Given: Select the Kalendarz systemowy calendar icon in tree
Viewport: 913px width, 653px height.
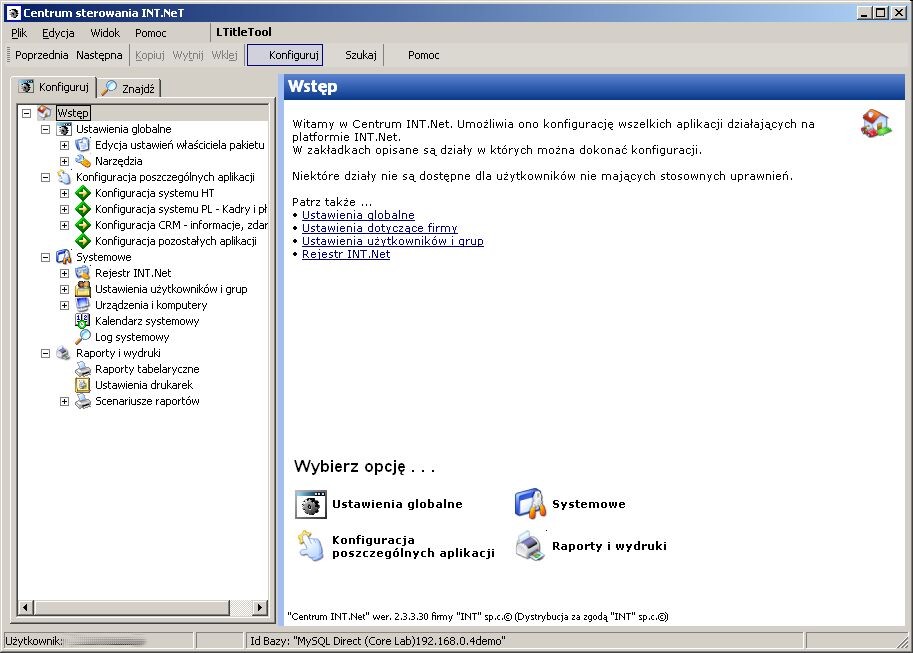Looking at the screenshot, I should click(83, 321).
